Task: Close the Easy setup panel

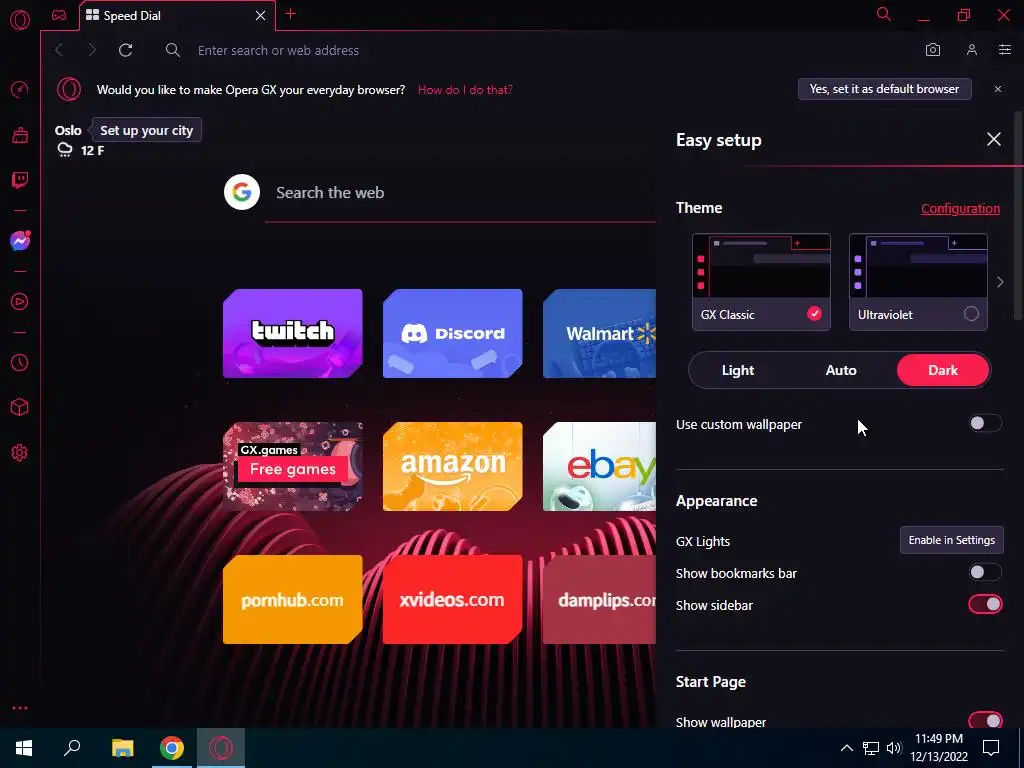Action: tap(993, 139)
